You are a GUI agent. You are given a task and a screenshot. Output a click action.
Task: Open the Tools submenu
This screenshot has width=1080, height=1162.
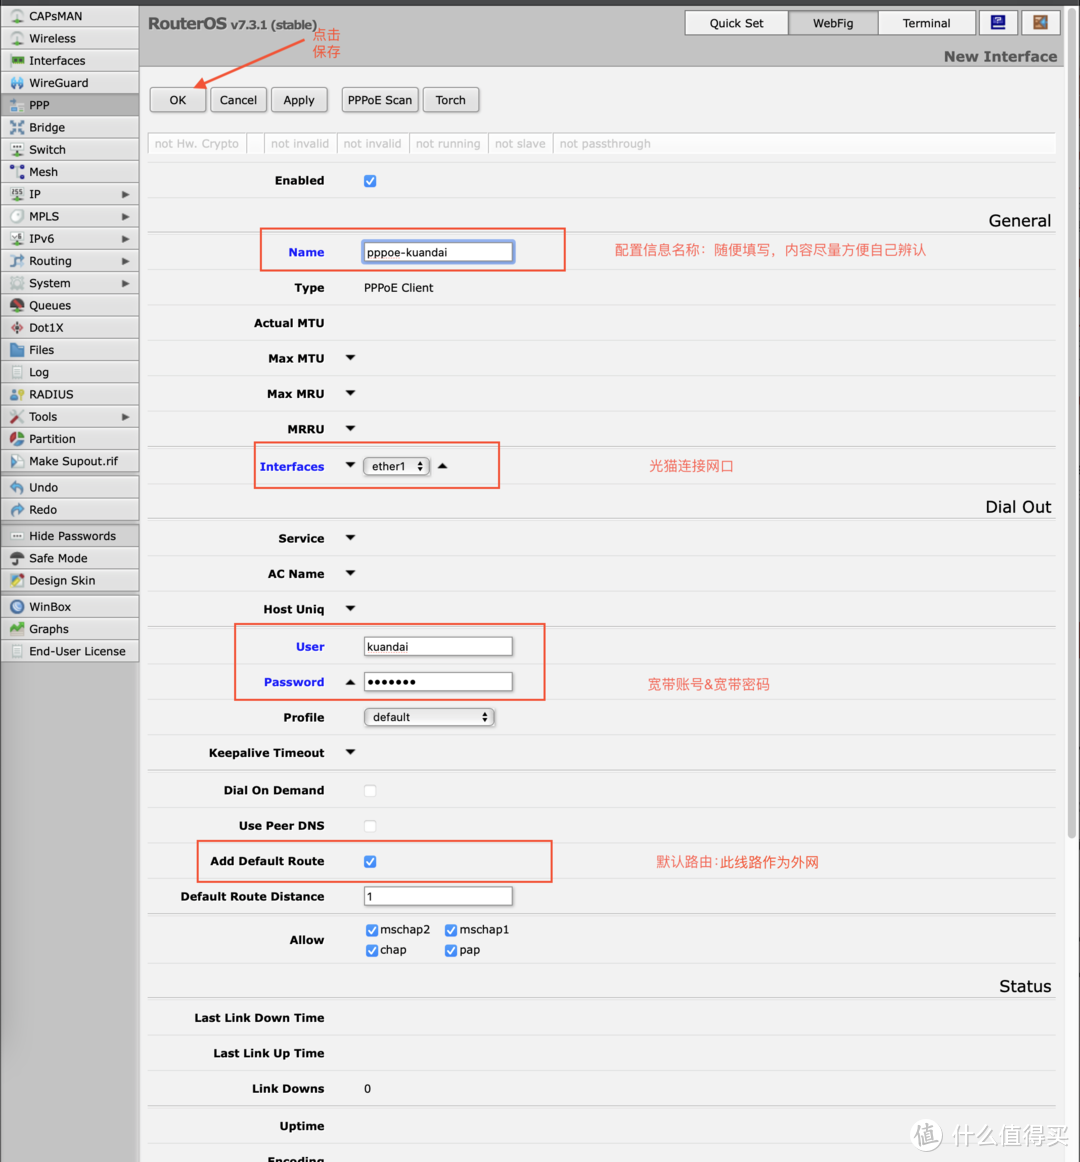70,416
